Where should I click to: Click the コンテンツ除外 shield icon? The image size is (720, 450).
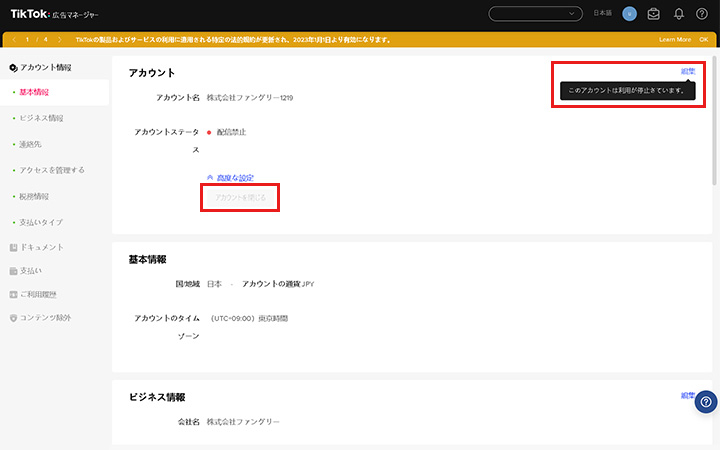point(13,318)
